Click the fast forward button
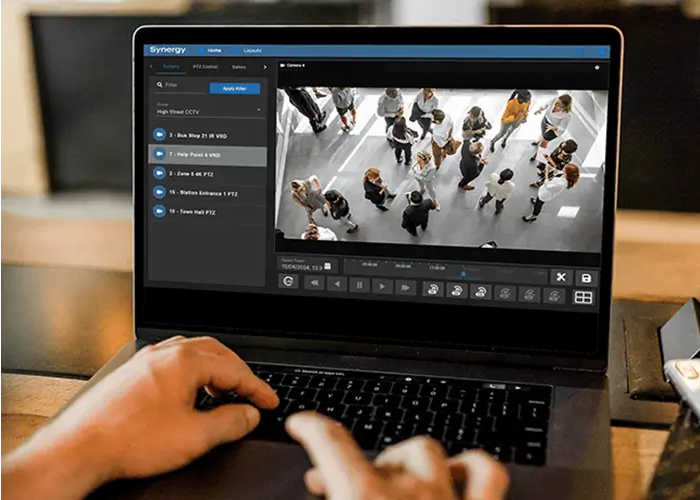Screen dimensions: 700x500 (405, 286)
